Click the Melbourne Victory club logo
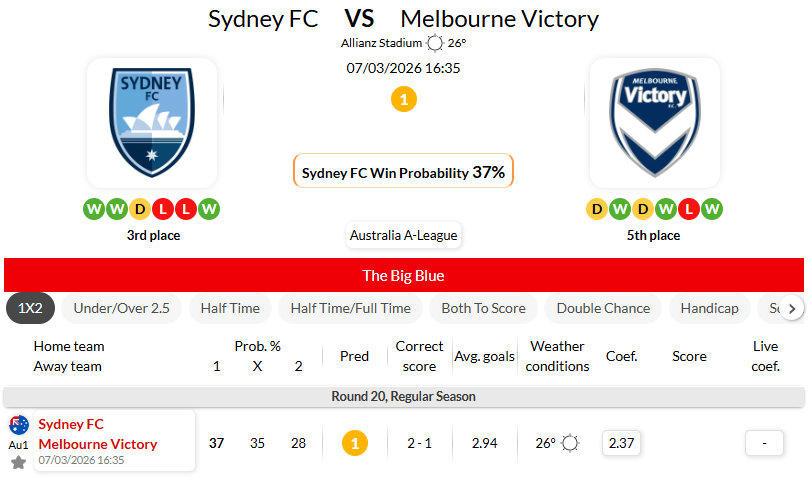 click(654, 122)
